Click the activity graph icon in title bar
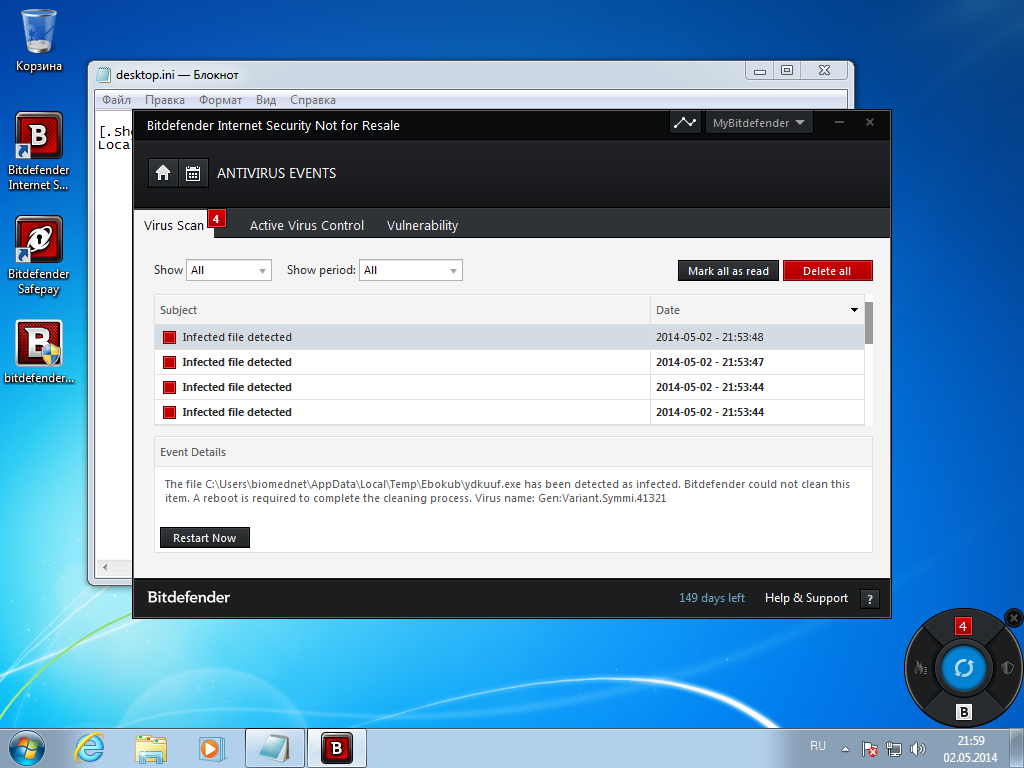This screenshot has height=768, width=1024. pos(685,123)
